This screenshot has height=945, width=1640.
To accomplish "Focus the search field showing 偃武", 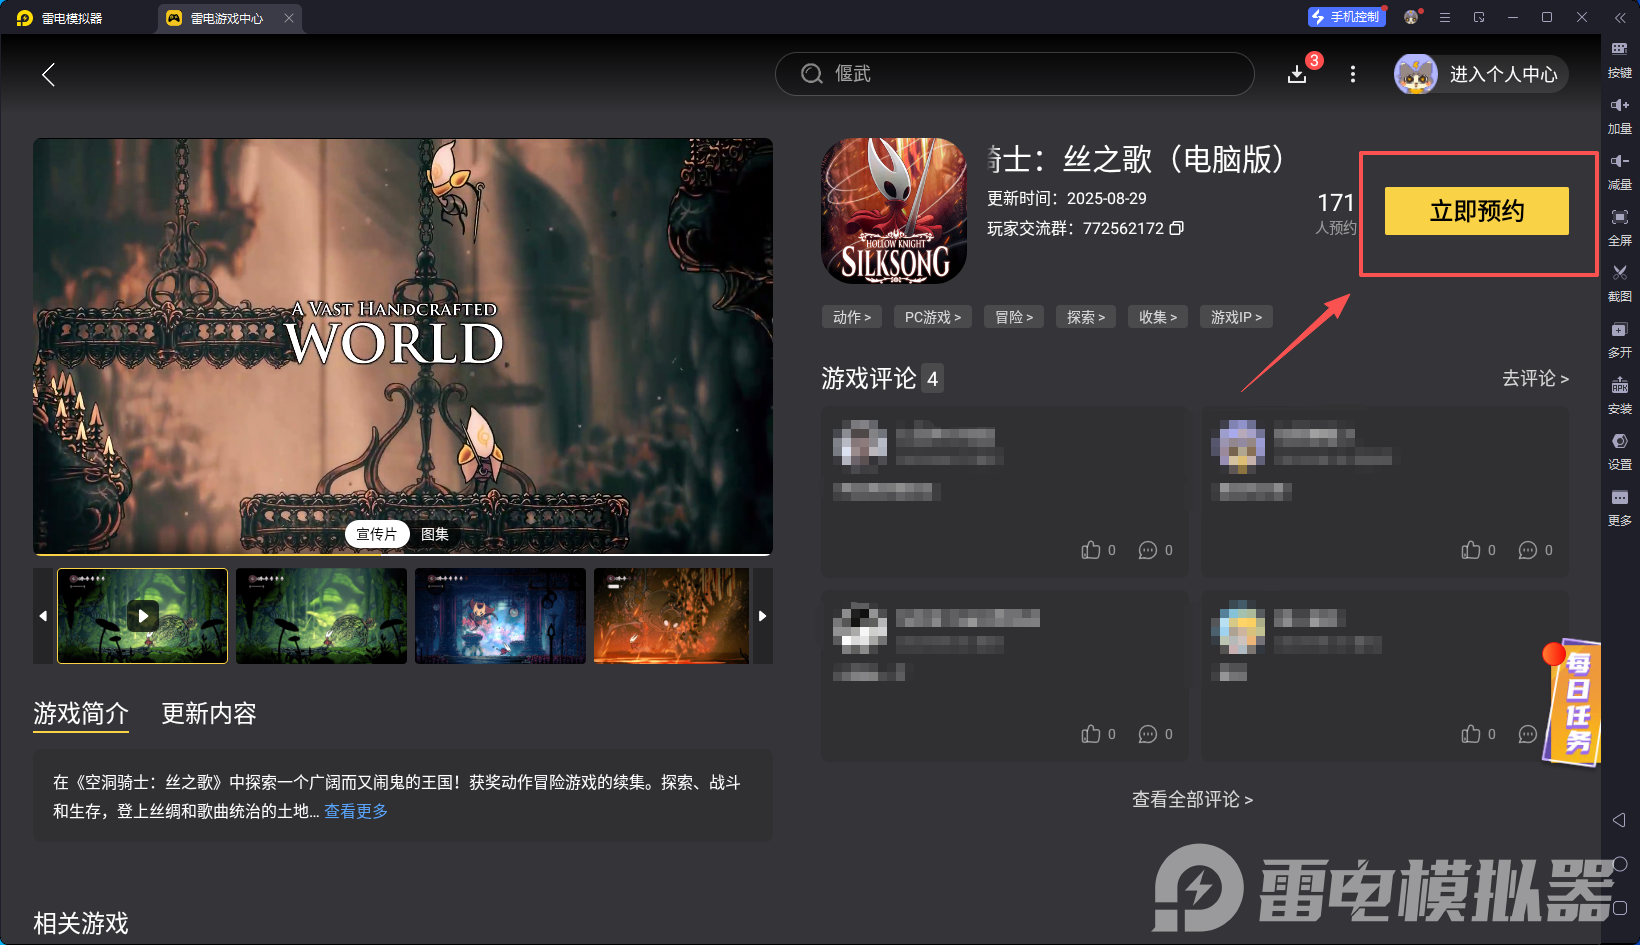I will click(x=1015, y=74).
